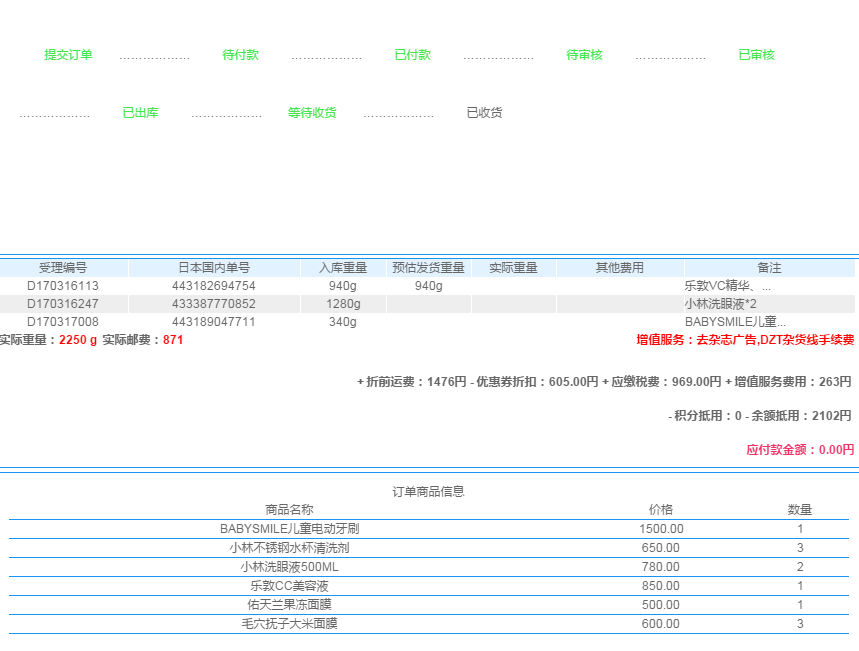Click the 940g warehouse weight cell
This screenshot has height=651, width=859.
point(343,286)
